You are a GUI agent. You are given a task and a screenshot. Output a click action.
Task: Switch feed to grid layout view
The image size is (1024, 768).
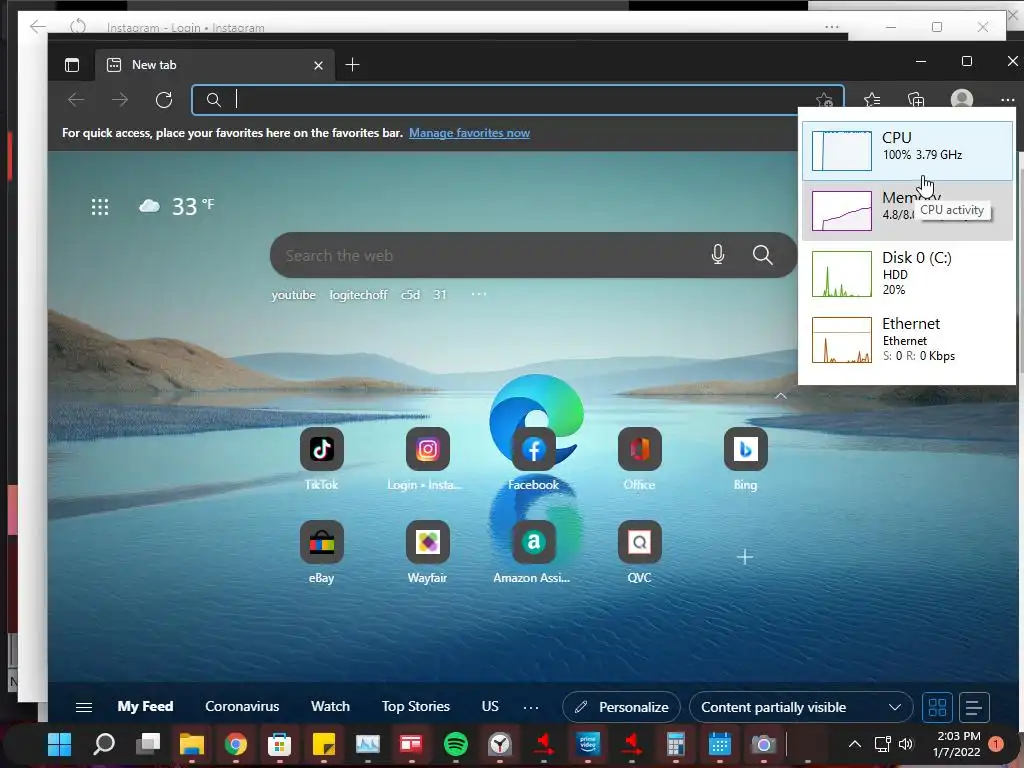pos(937,707)
